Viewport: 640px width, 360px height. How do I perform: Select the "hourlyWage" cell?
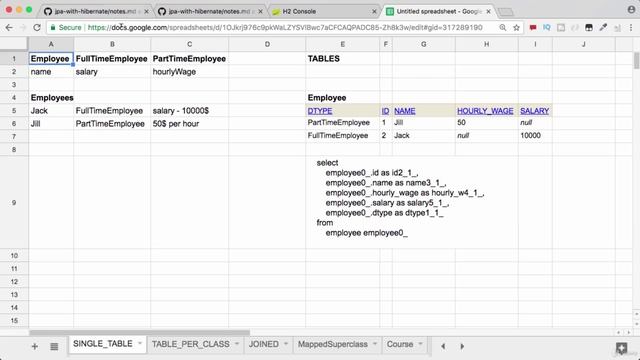coord(189,71)
